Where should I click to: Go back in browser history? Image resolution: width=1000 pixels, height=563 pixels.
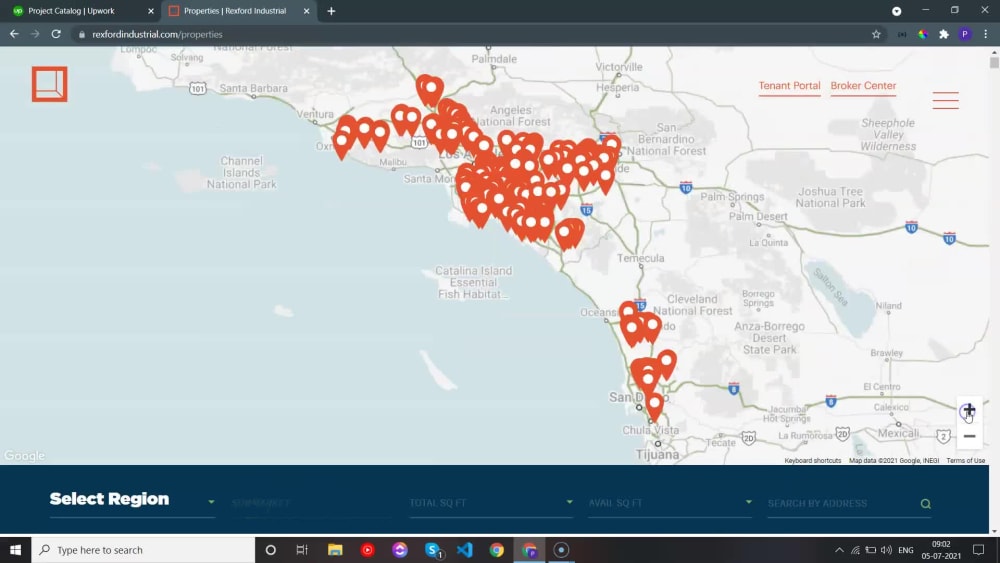pyautogui.click(x=14, y=34)
